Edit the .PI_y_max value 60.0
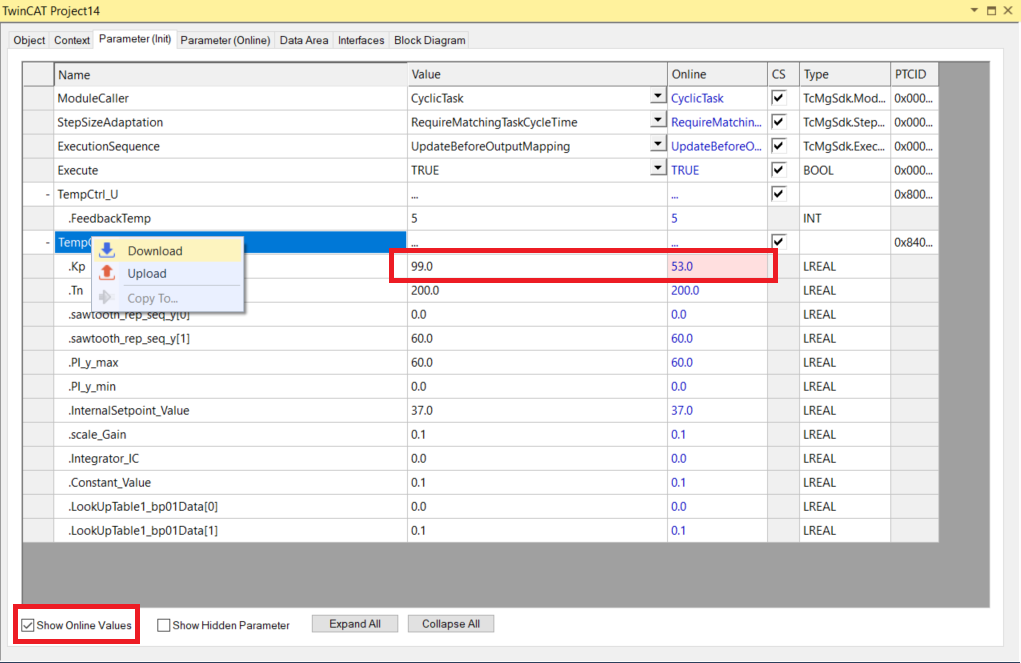 click(537, 362)
